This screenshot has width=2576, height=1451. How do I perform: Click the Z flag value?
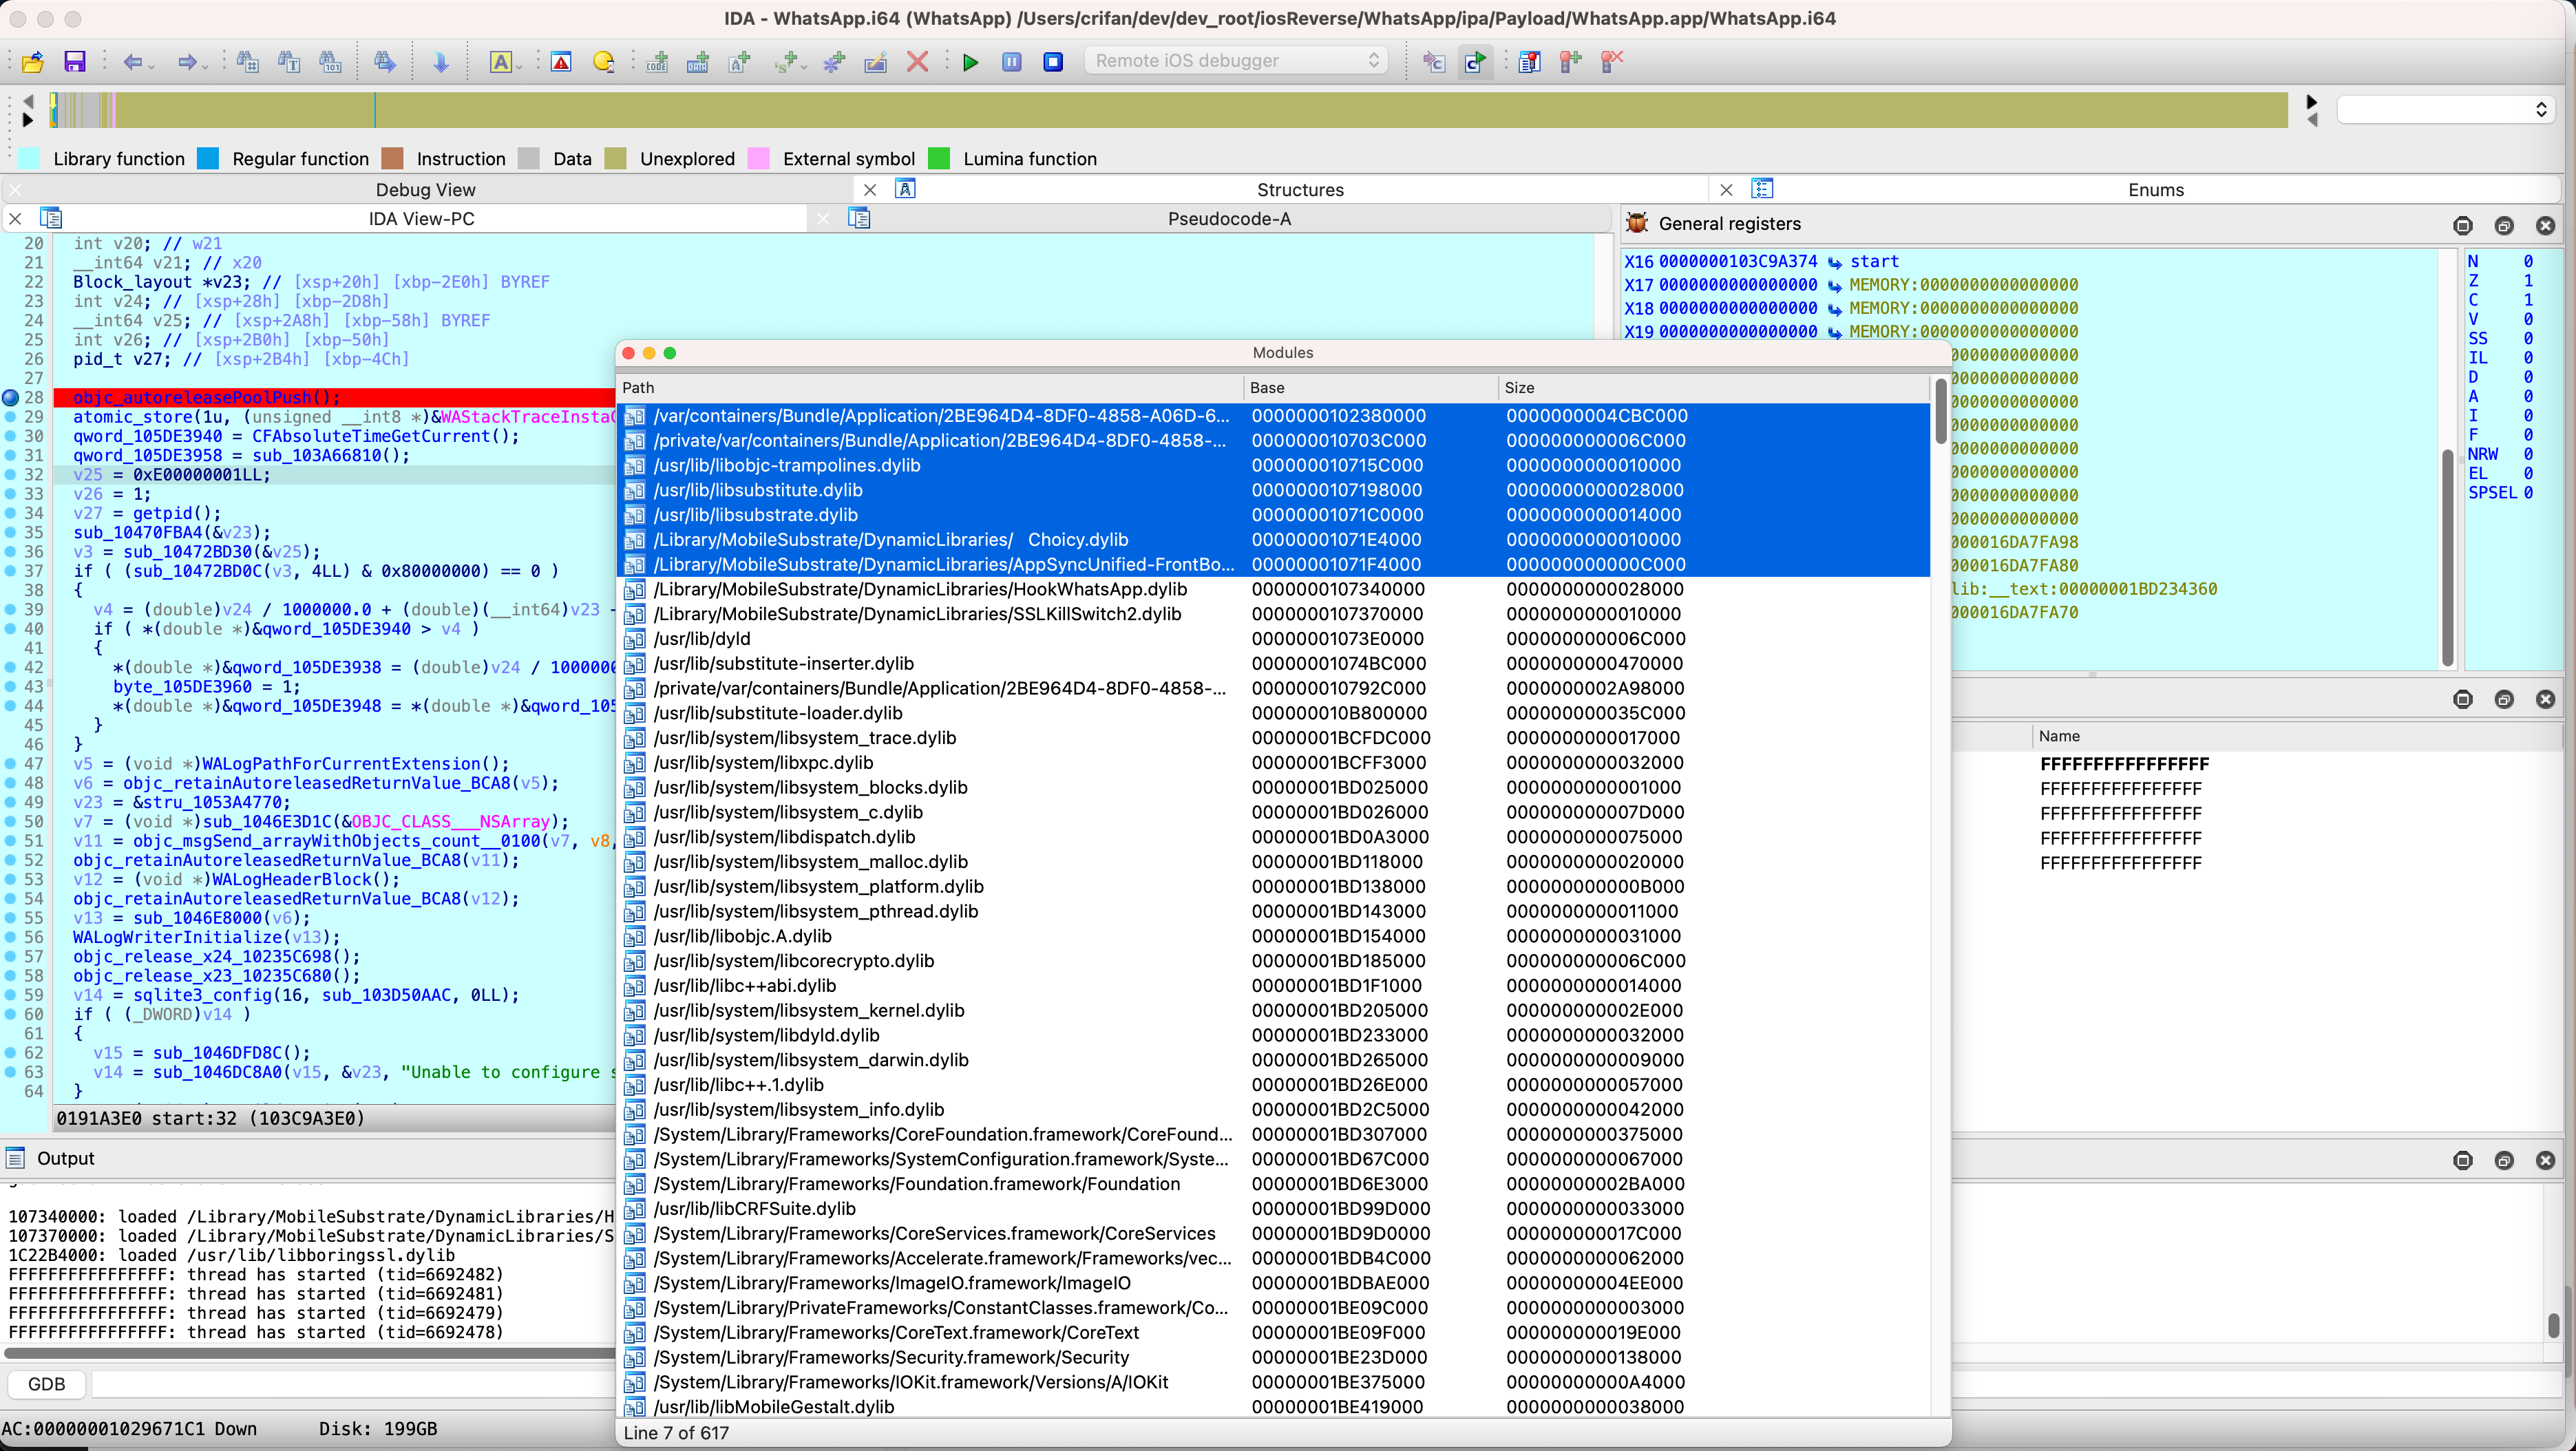[x=2528, y=281]
